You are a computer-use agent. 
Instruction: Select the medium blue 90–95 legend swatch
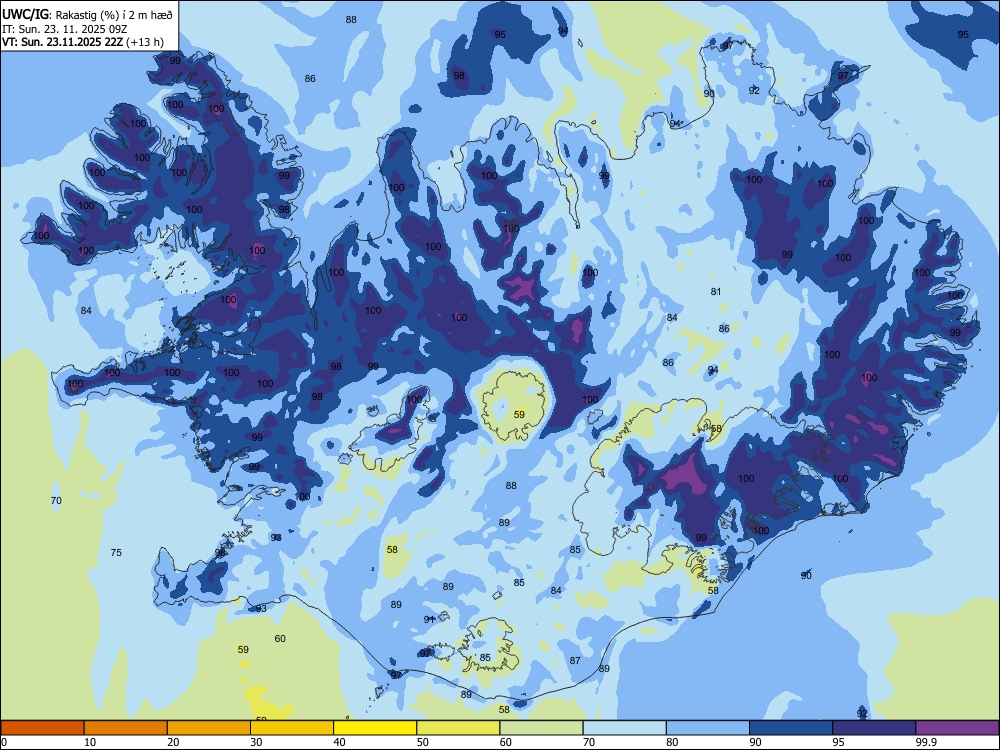791,728
